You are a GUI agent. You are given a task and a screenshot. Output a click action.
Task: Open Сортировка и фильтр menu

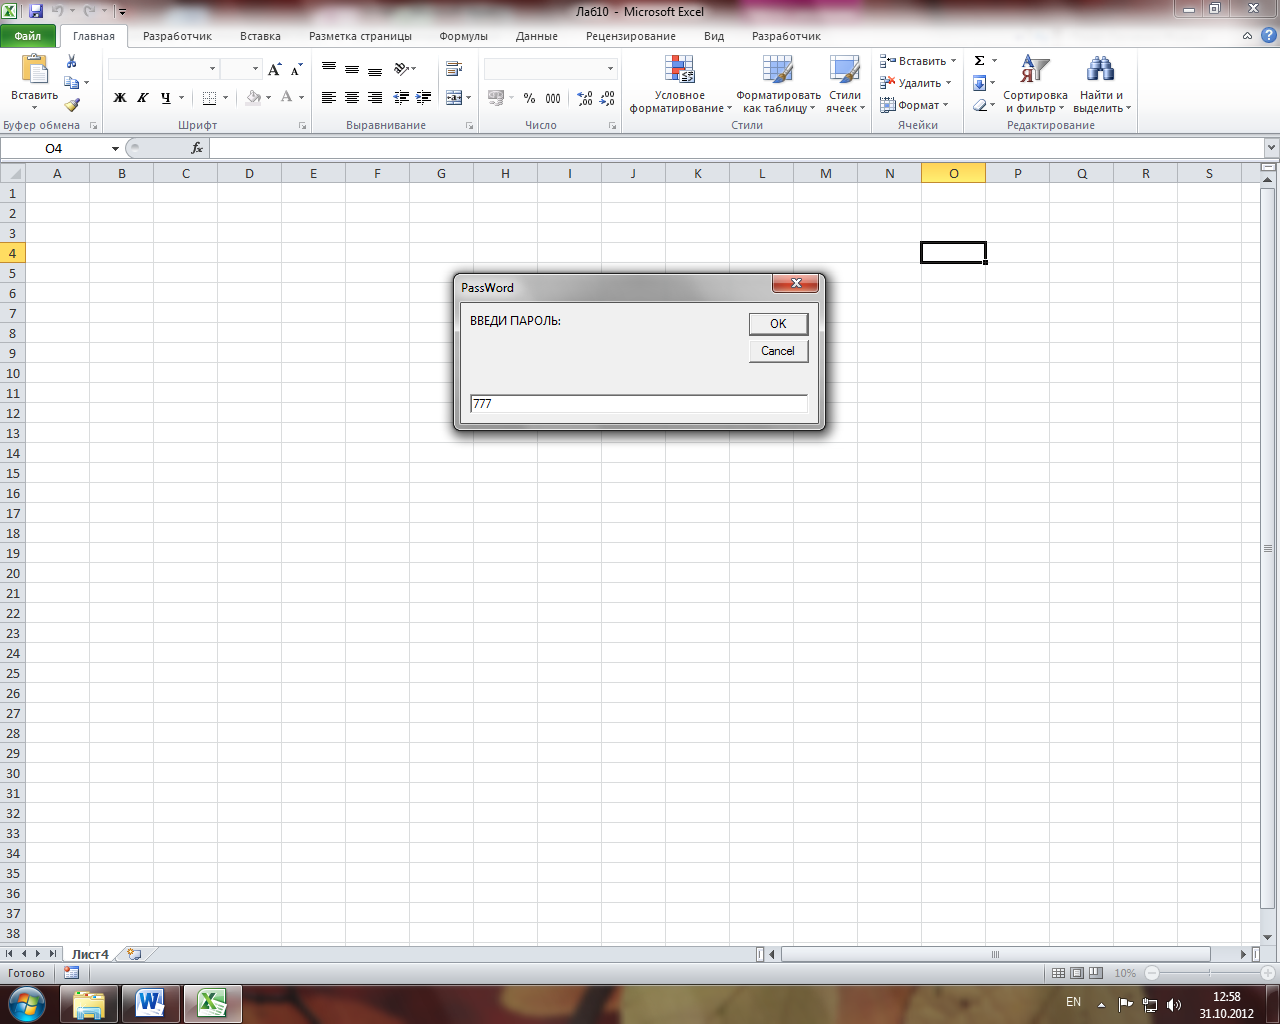(x=1035, y=84)
